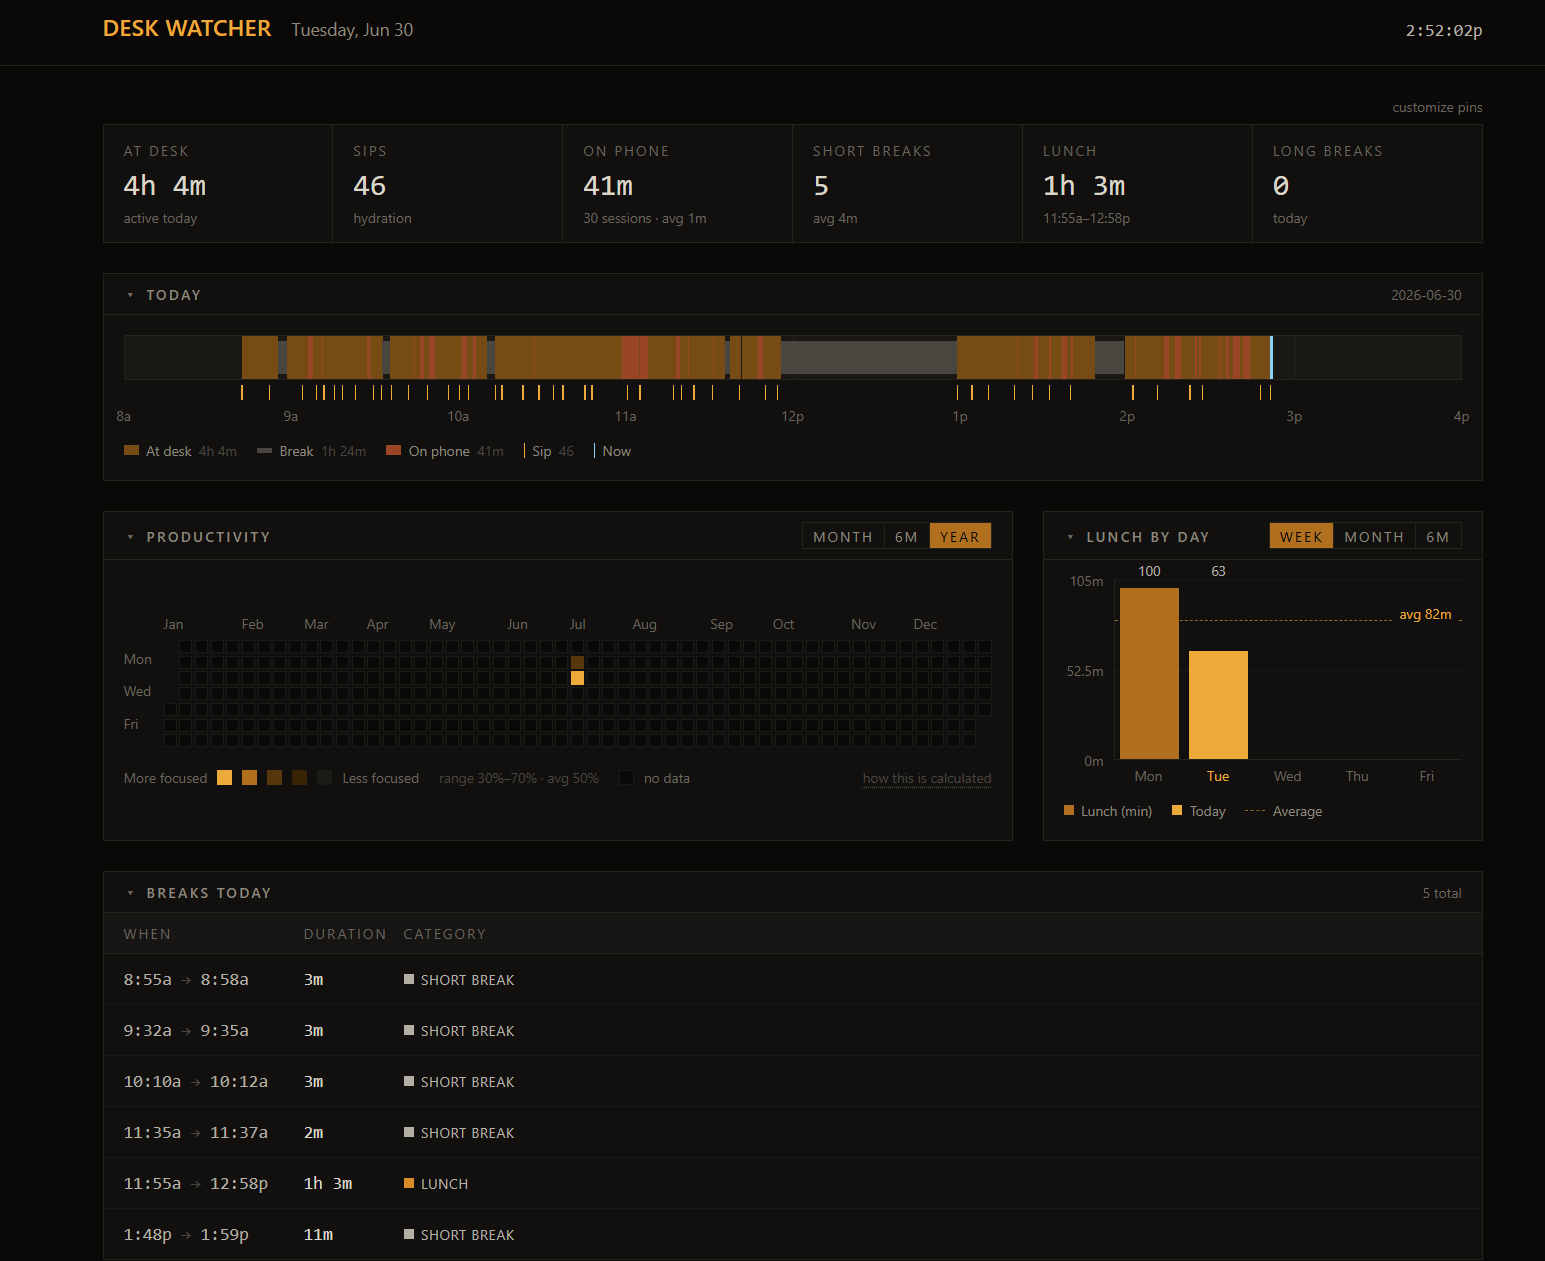The height and width of the screenshot is (1261, 1545).
Task: Click the 10:10a short break category icon
Action: (x=409, y=1081)
